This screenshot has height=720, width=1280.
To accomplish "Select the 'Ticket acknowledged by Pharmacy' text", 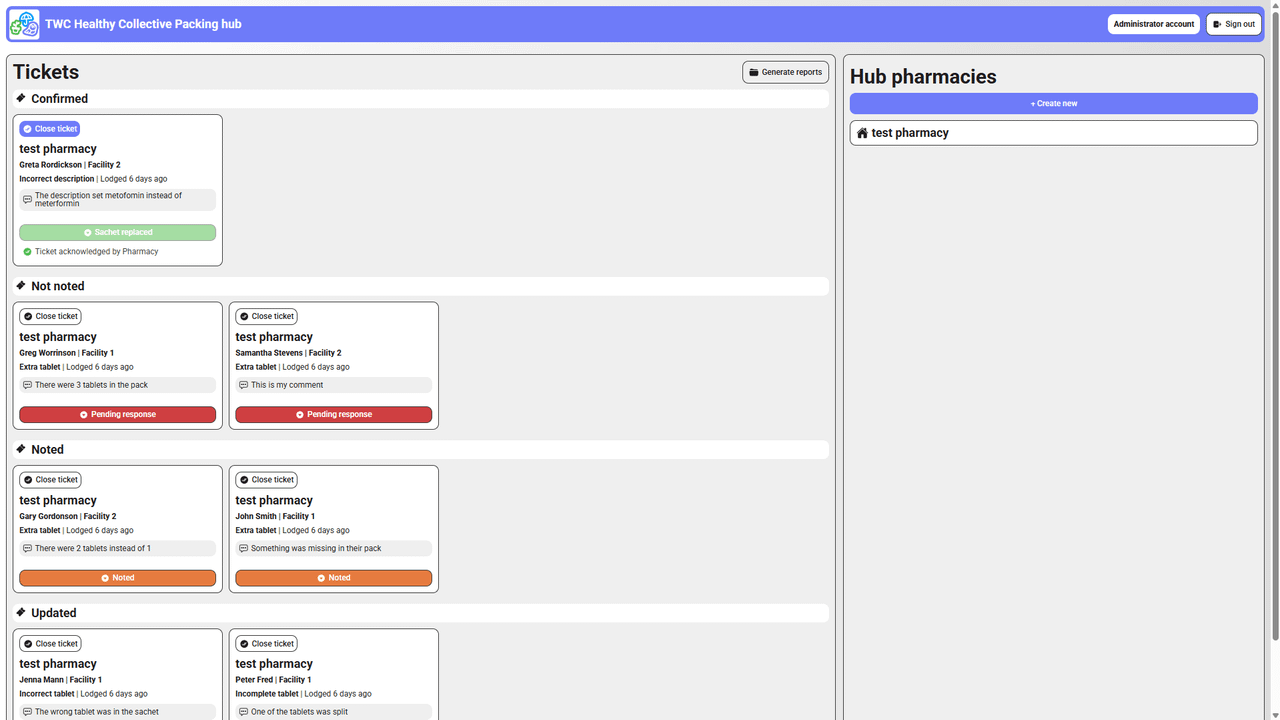I will [x=97, y=252].
